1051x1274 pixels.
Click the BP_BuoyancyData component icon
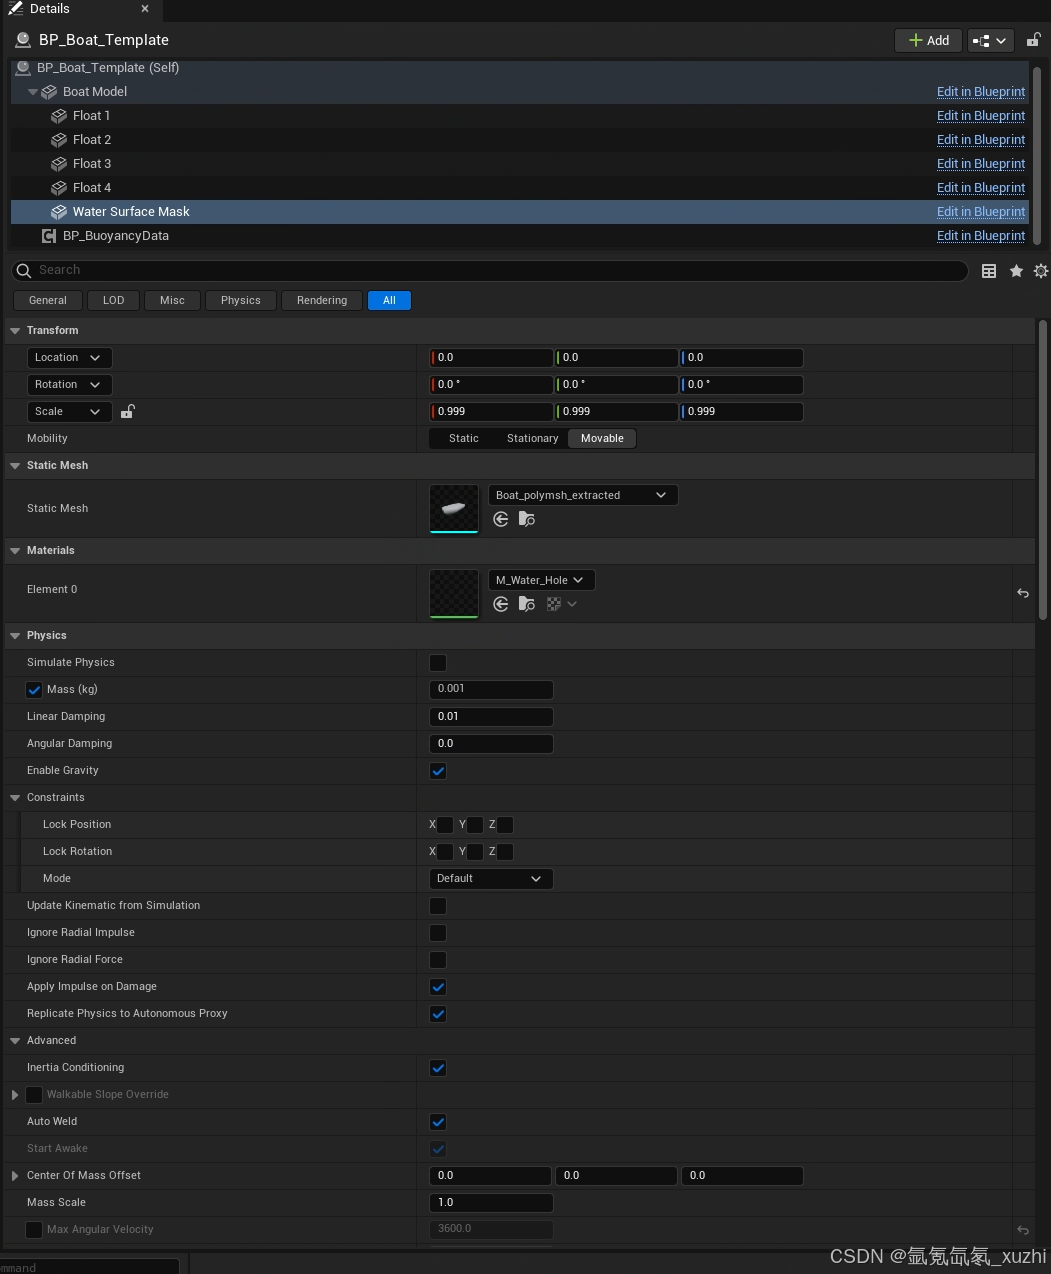tap(49, 236)
